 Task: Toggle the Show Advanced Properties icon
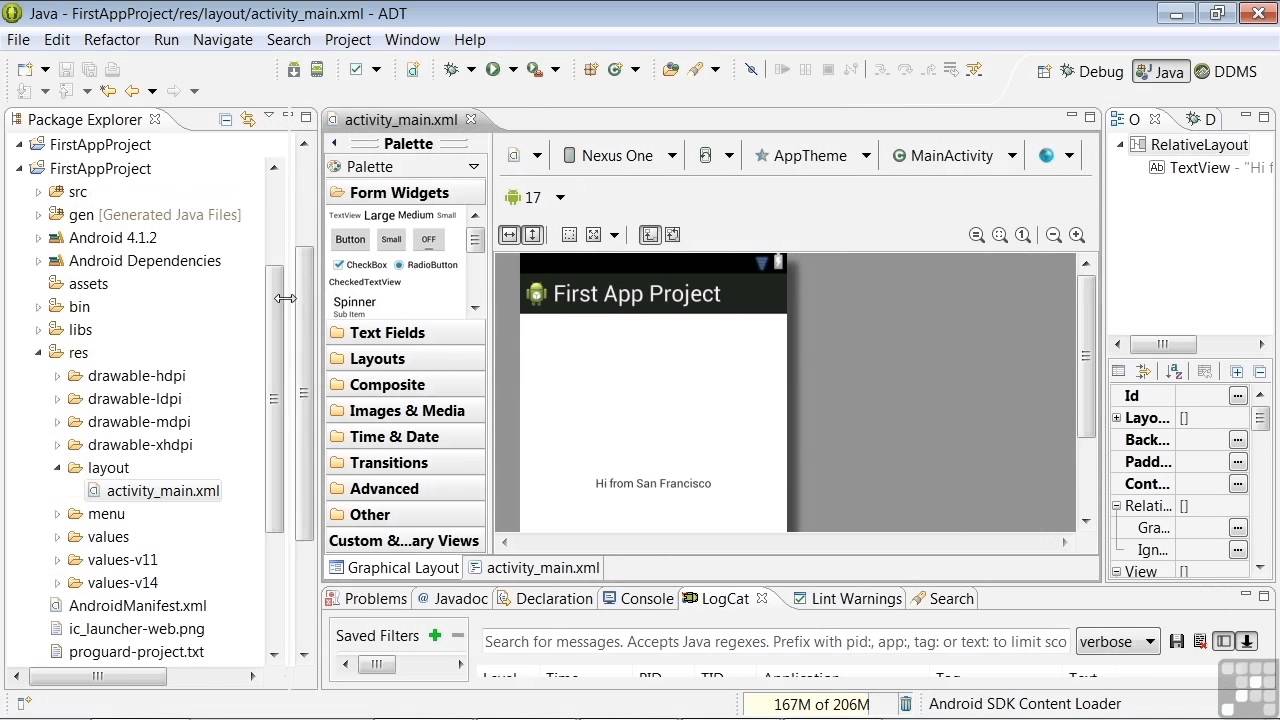tap(1143, 372)
